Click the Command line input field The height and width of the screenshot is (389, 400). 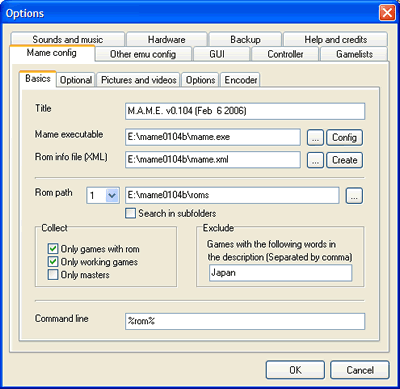coord(245,321)
